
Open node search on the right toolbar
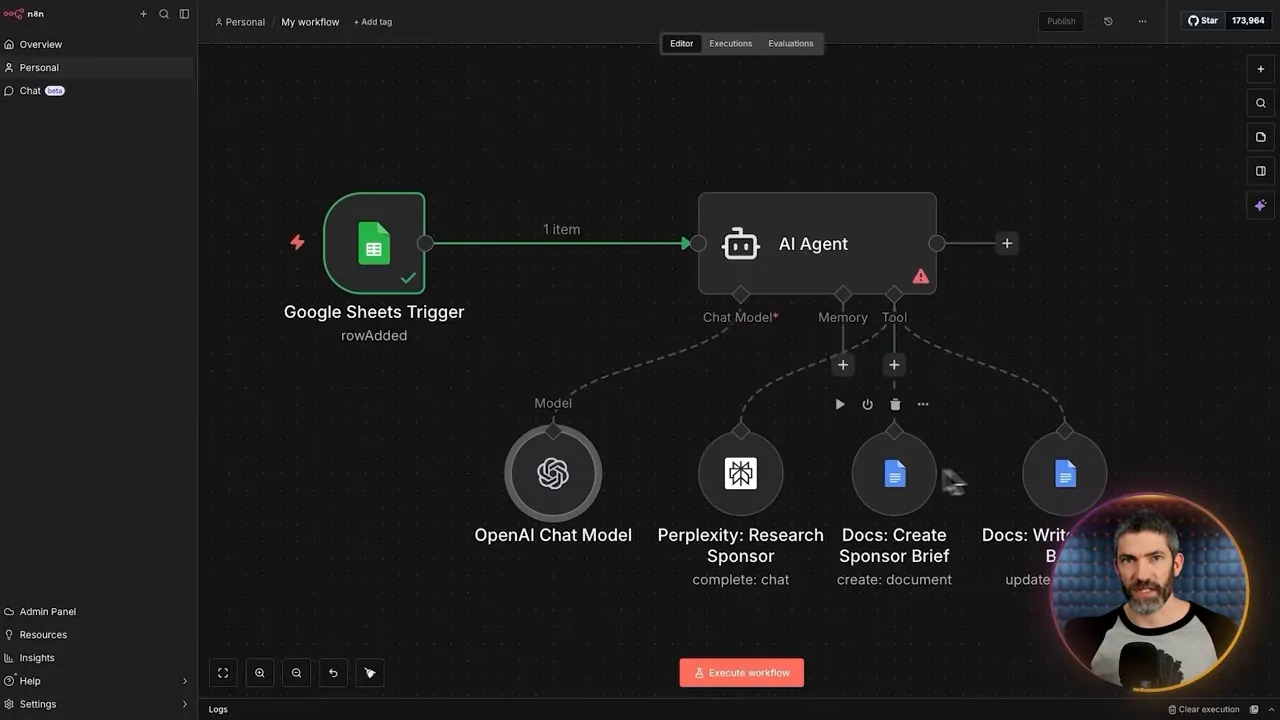[x=1261, y=103]
